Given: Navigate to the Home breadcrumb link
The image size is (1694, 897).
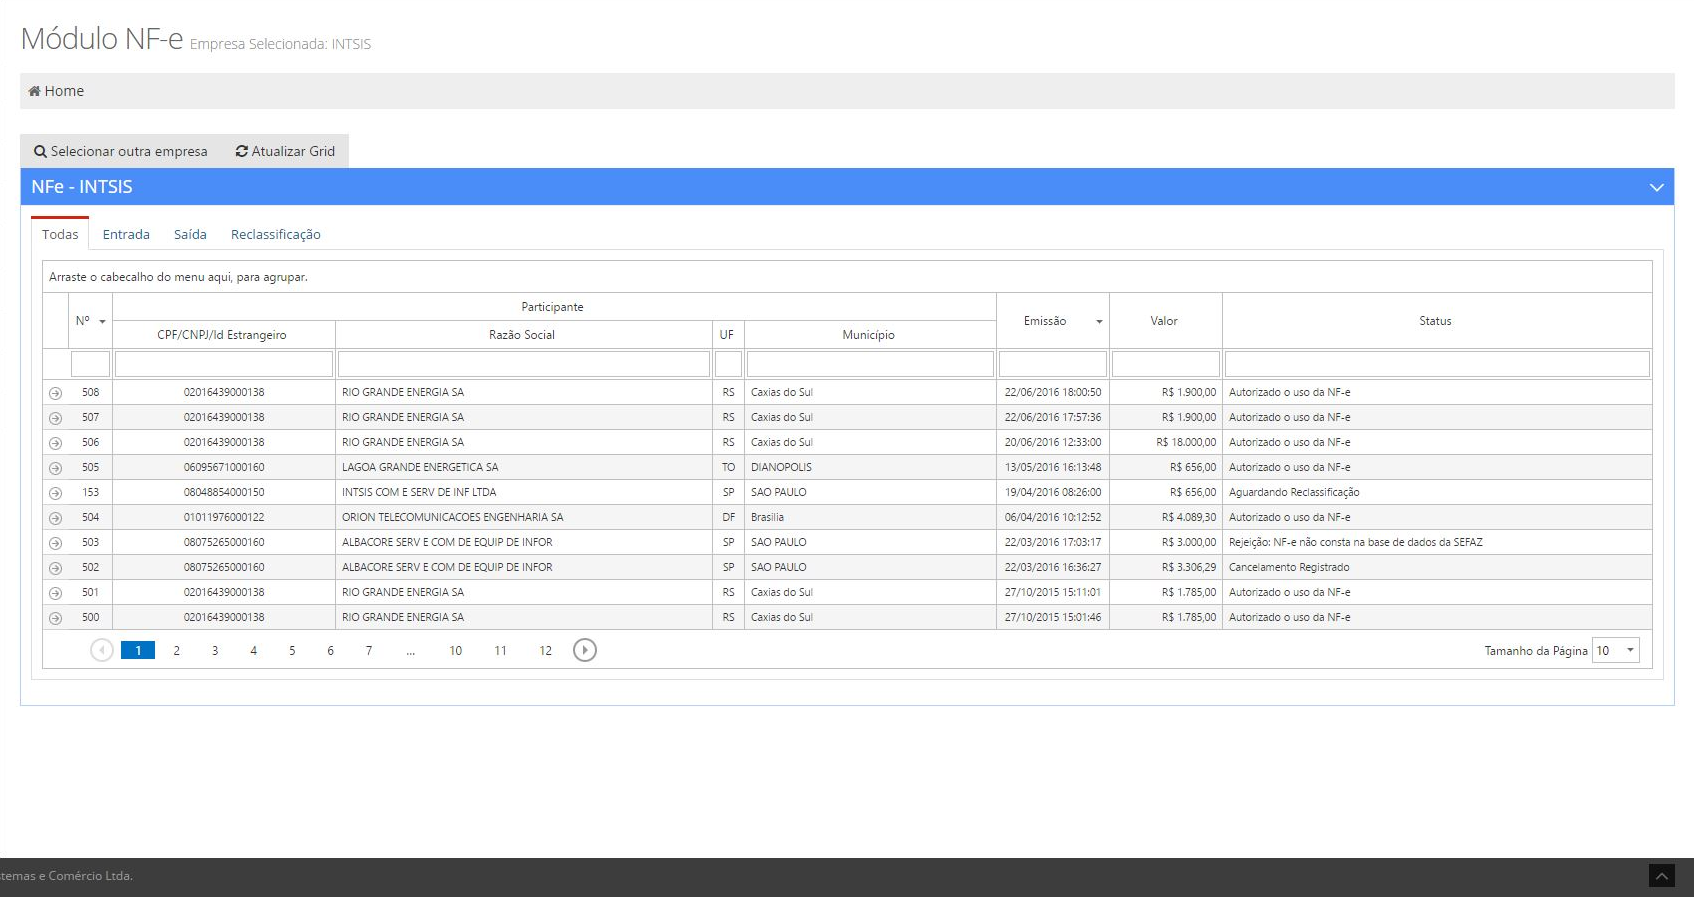Looking at the screenshot, I should pyautogui.click(x=57, y=91).
